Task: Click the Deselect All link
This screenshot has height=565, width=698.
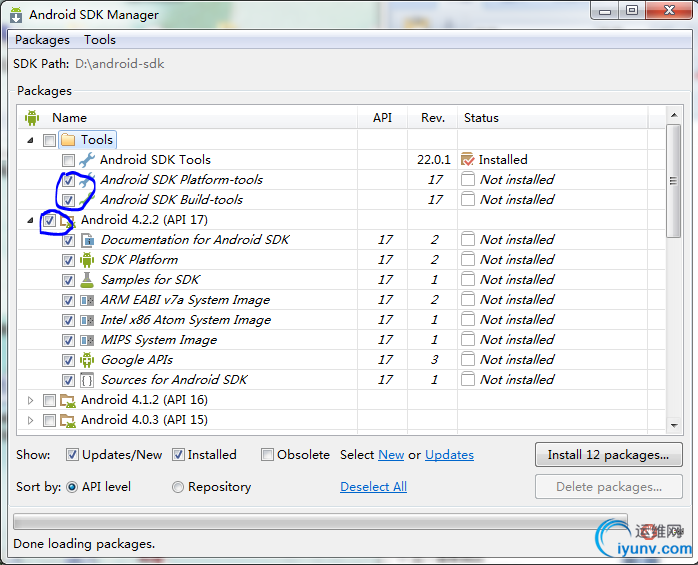Action: pos(373,487)
